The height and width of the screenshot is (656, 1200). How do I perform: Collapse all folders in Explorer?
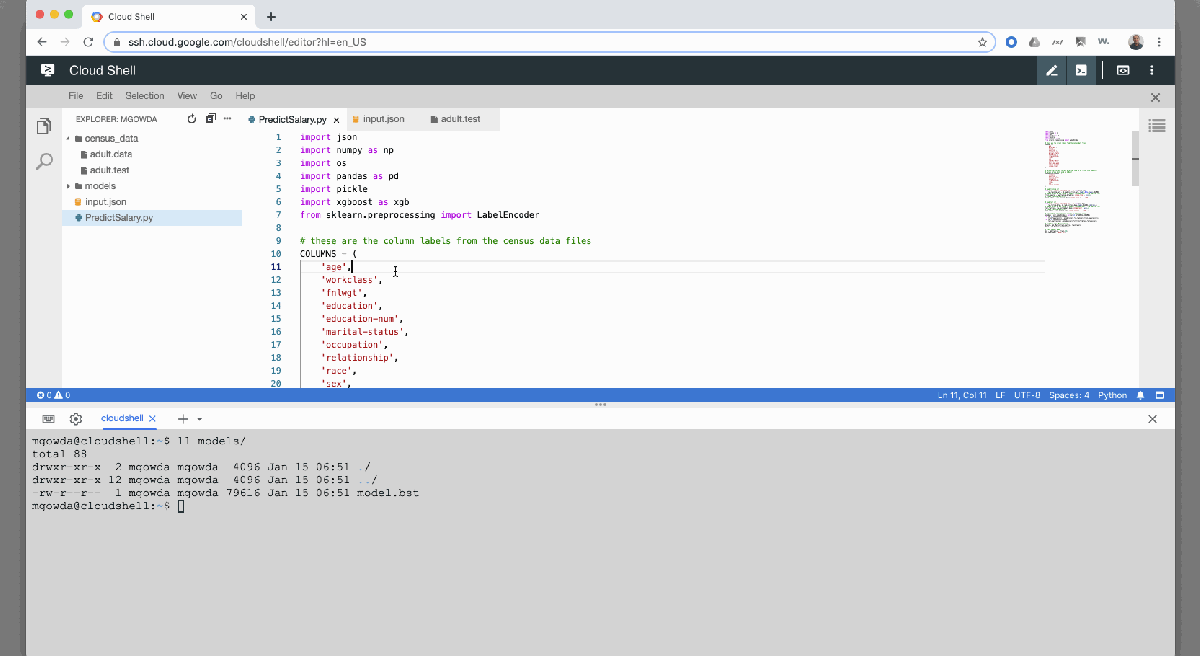pos(210,119)
